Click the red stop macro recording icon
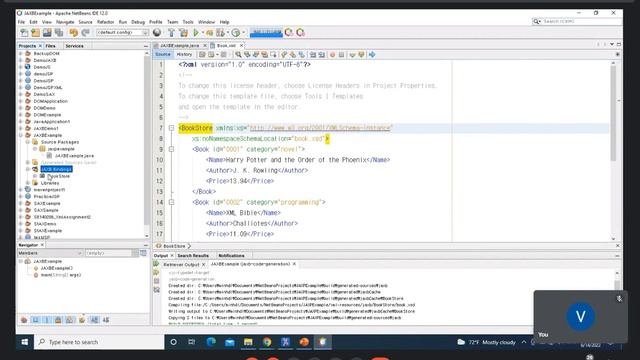This screenshot has width=640, height=360. pos(332,55)
